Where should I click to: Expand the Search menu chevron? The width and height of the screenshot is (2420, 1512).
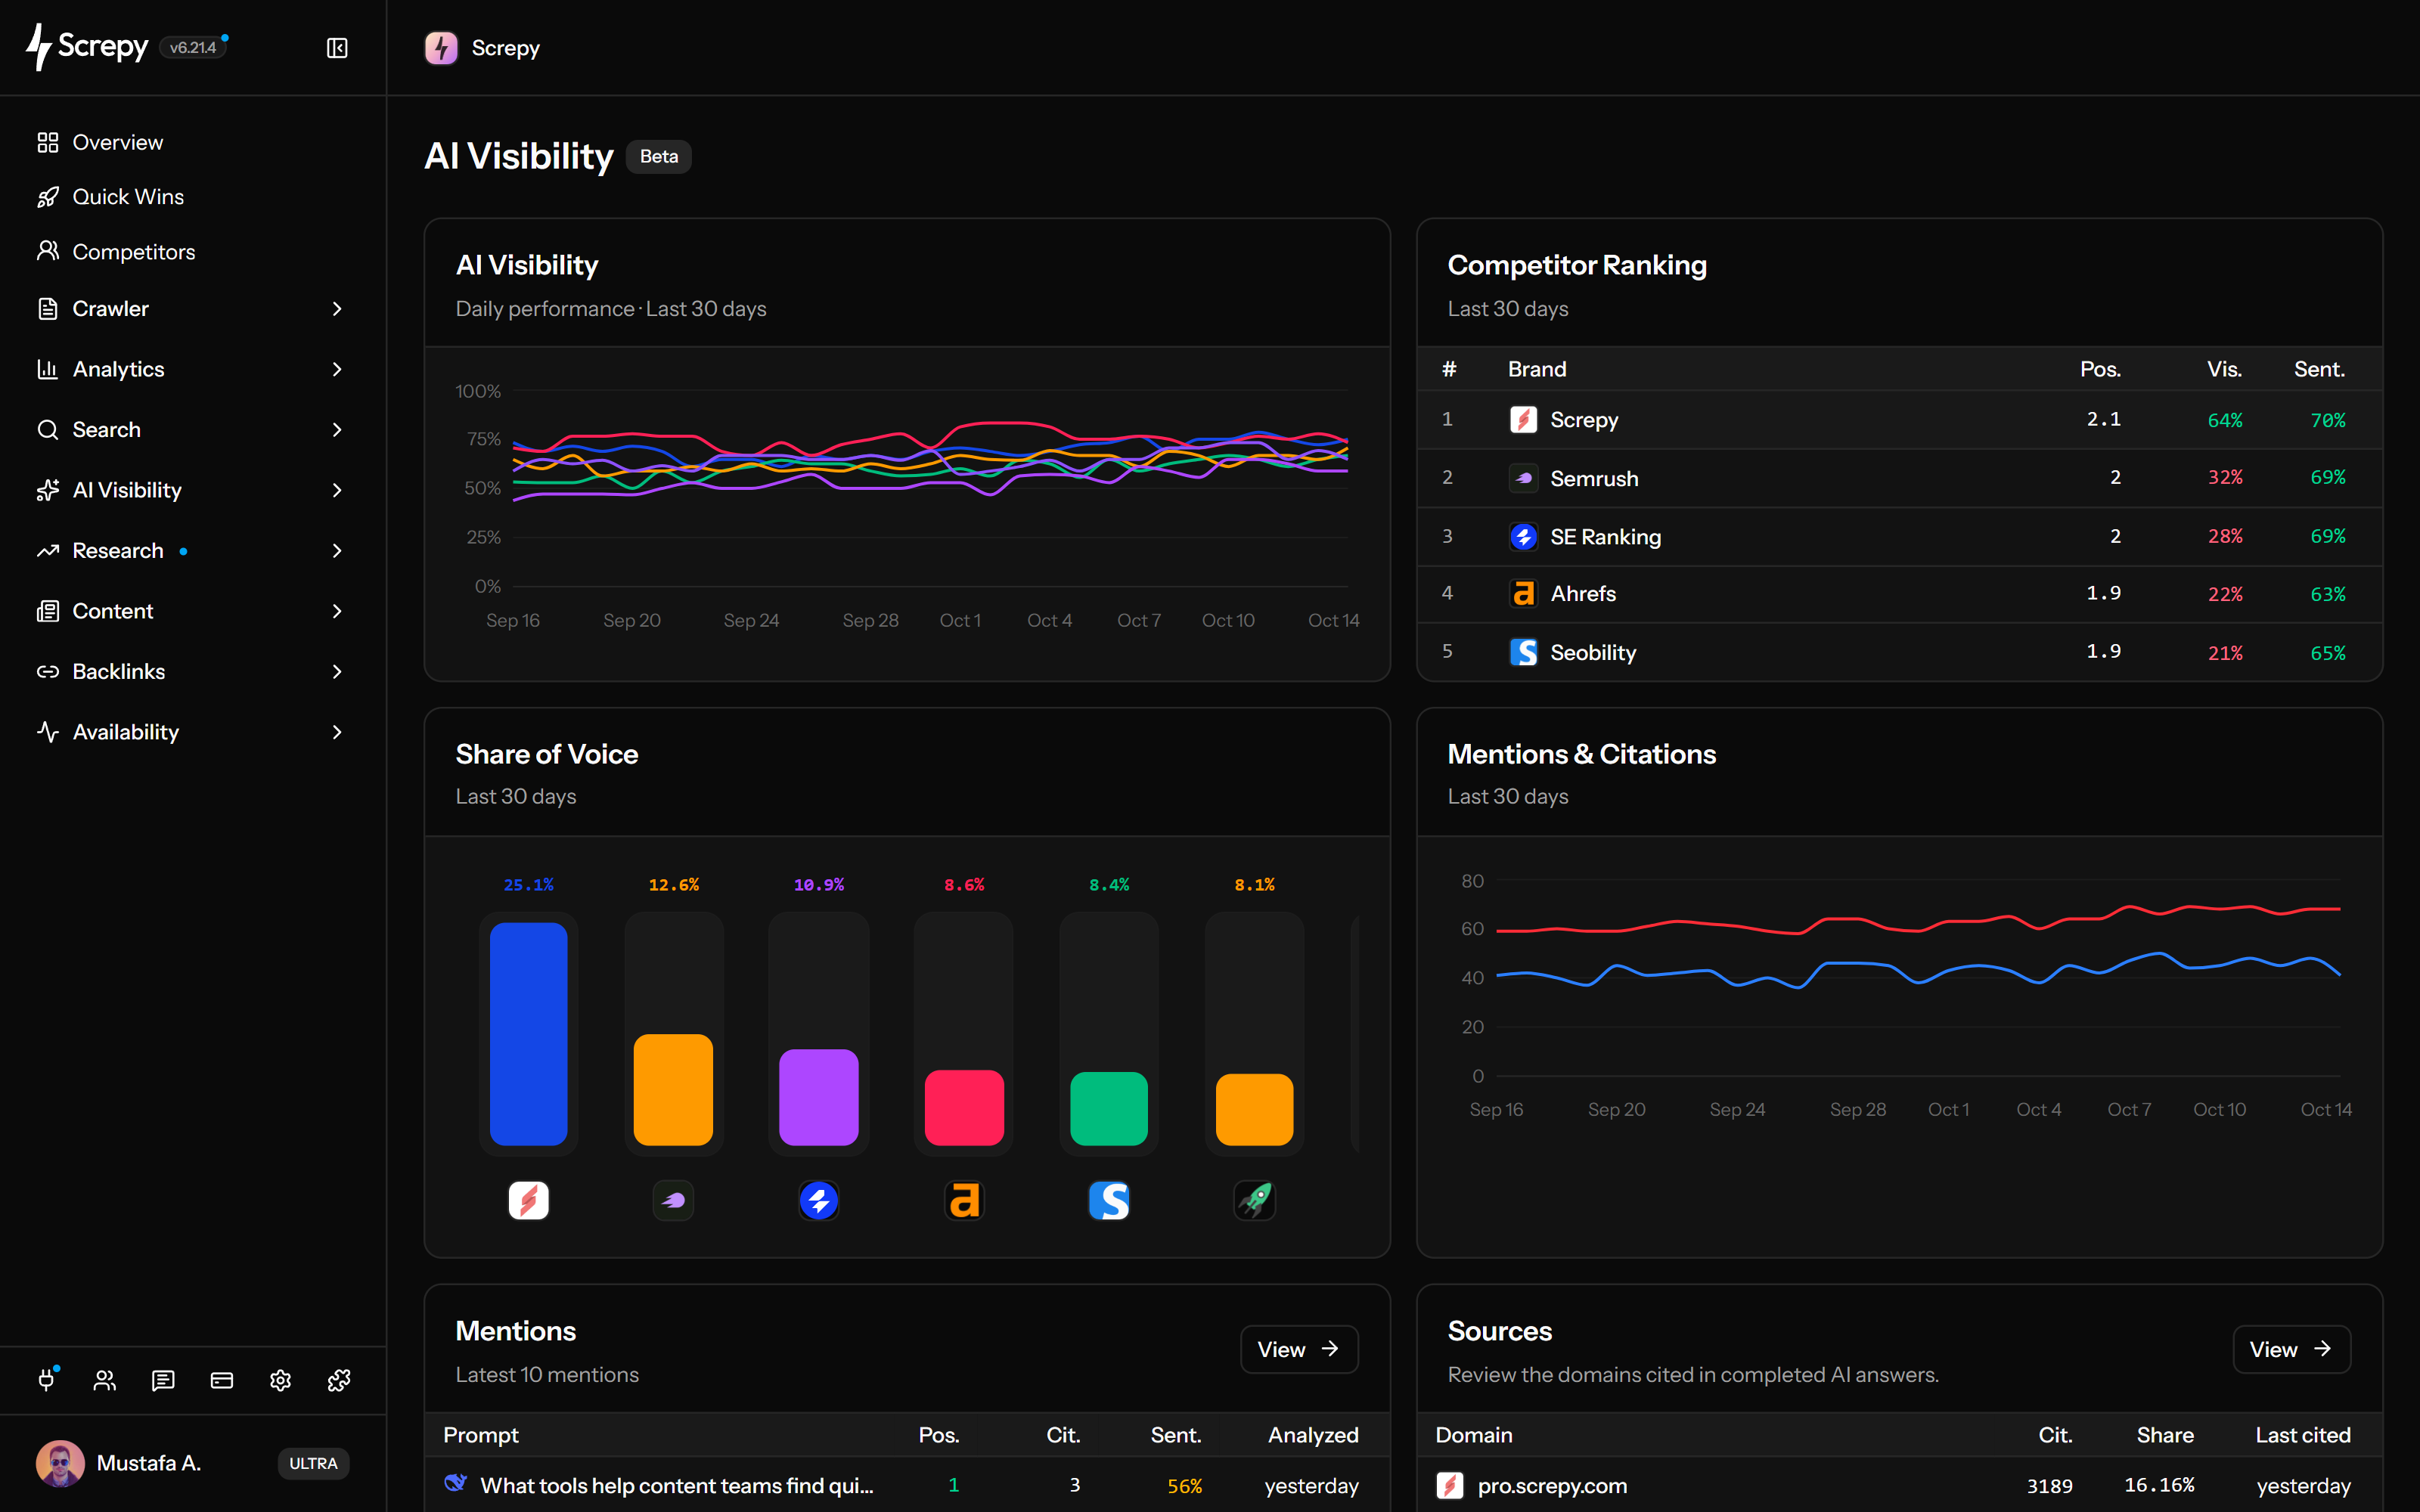337,430
